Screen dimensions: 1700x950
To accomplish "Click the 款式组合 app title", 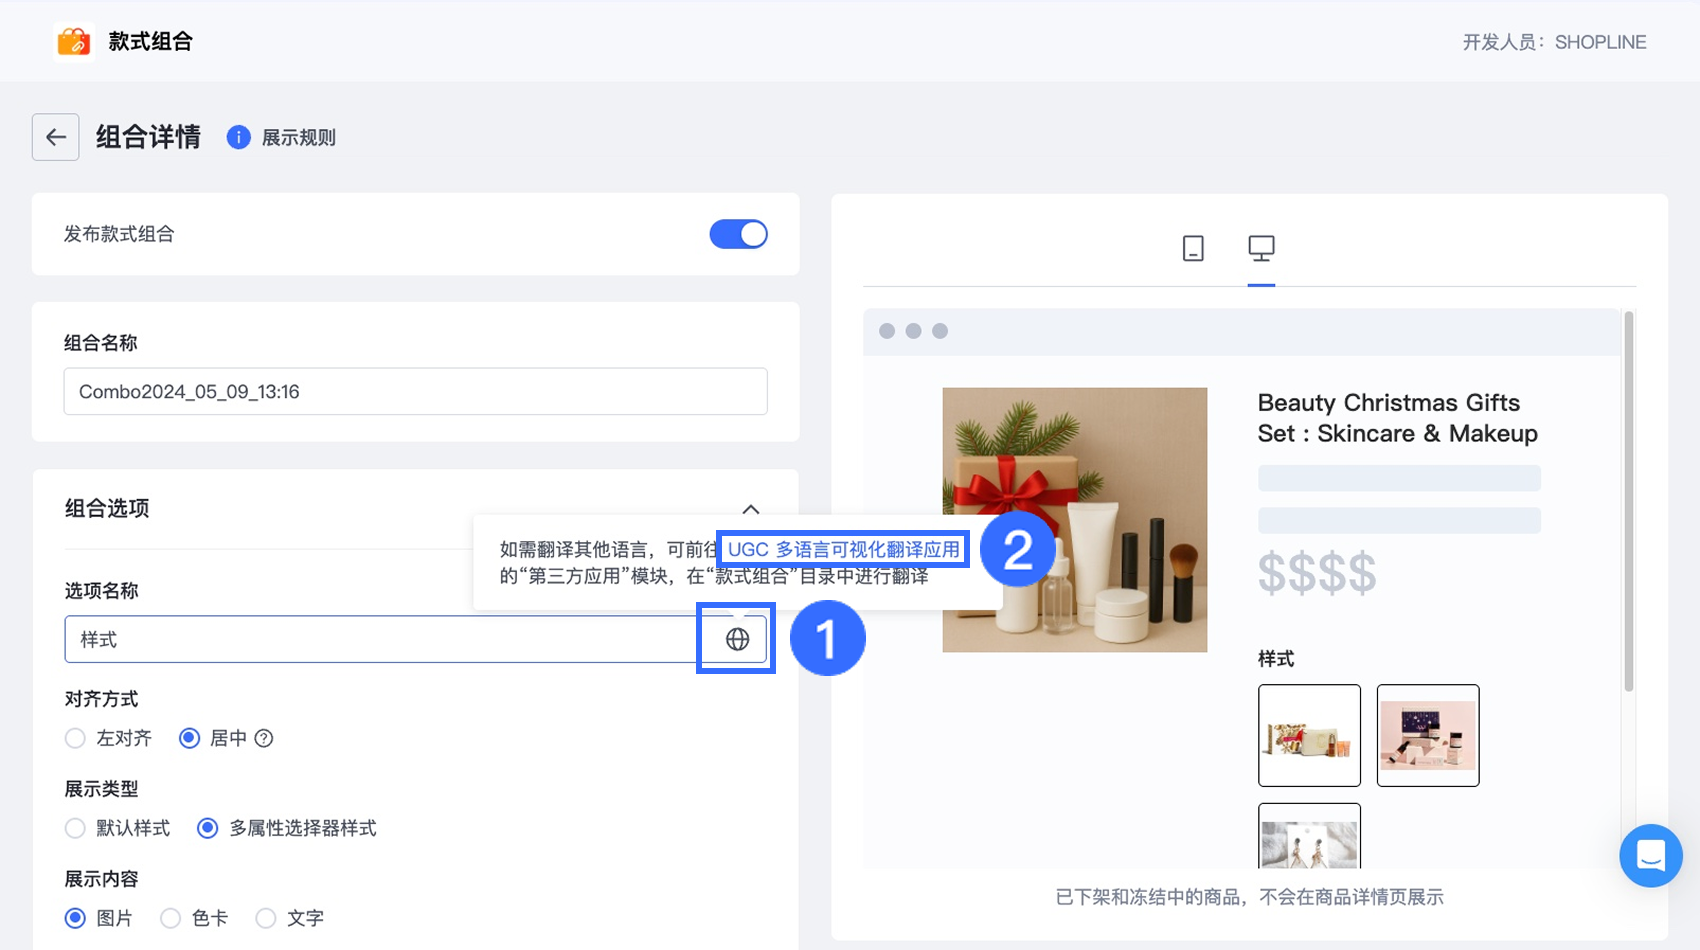I will click(x=151, y=41).
